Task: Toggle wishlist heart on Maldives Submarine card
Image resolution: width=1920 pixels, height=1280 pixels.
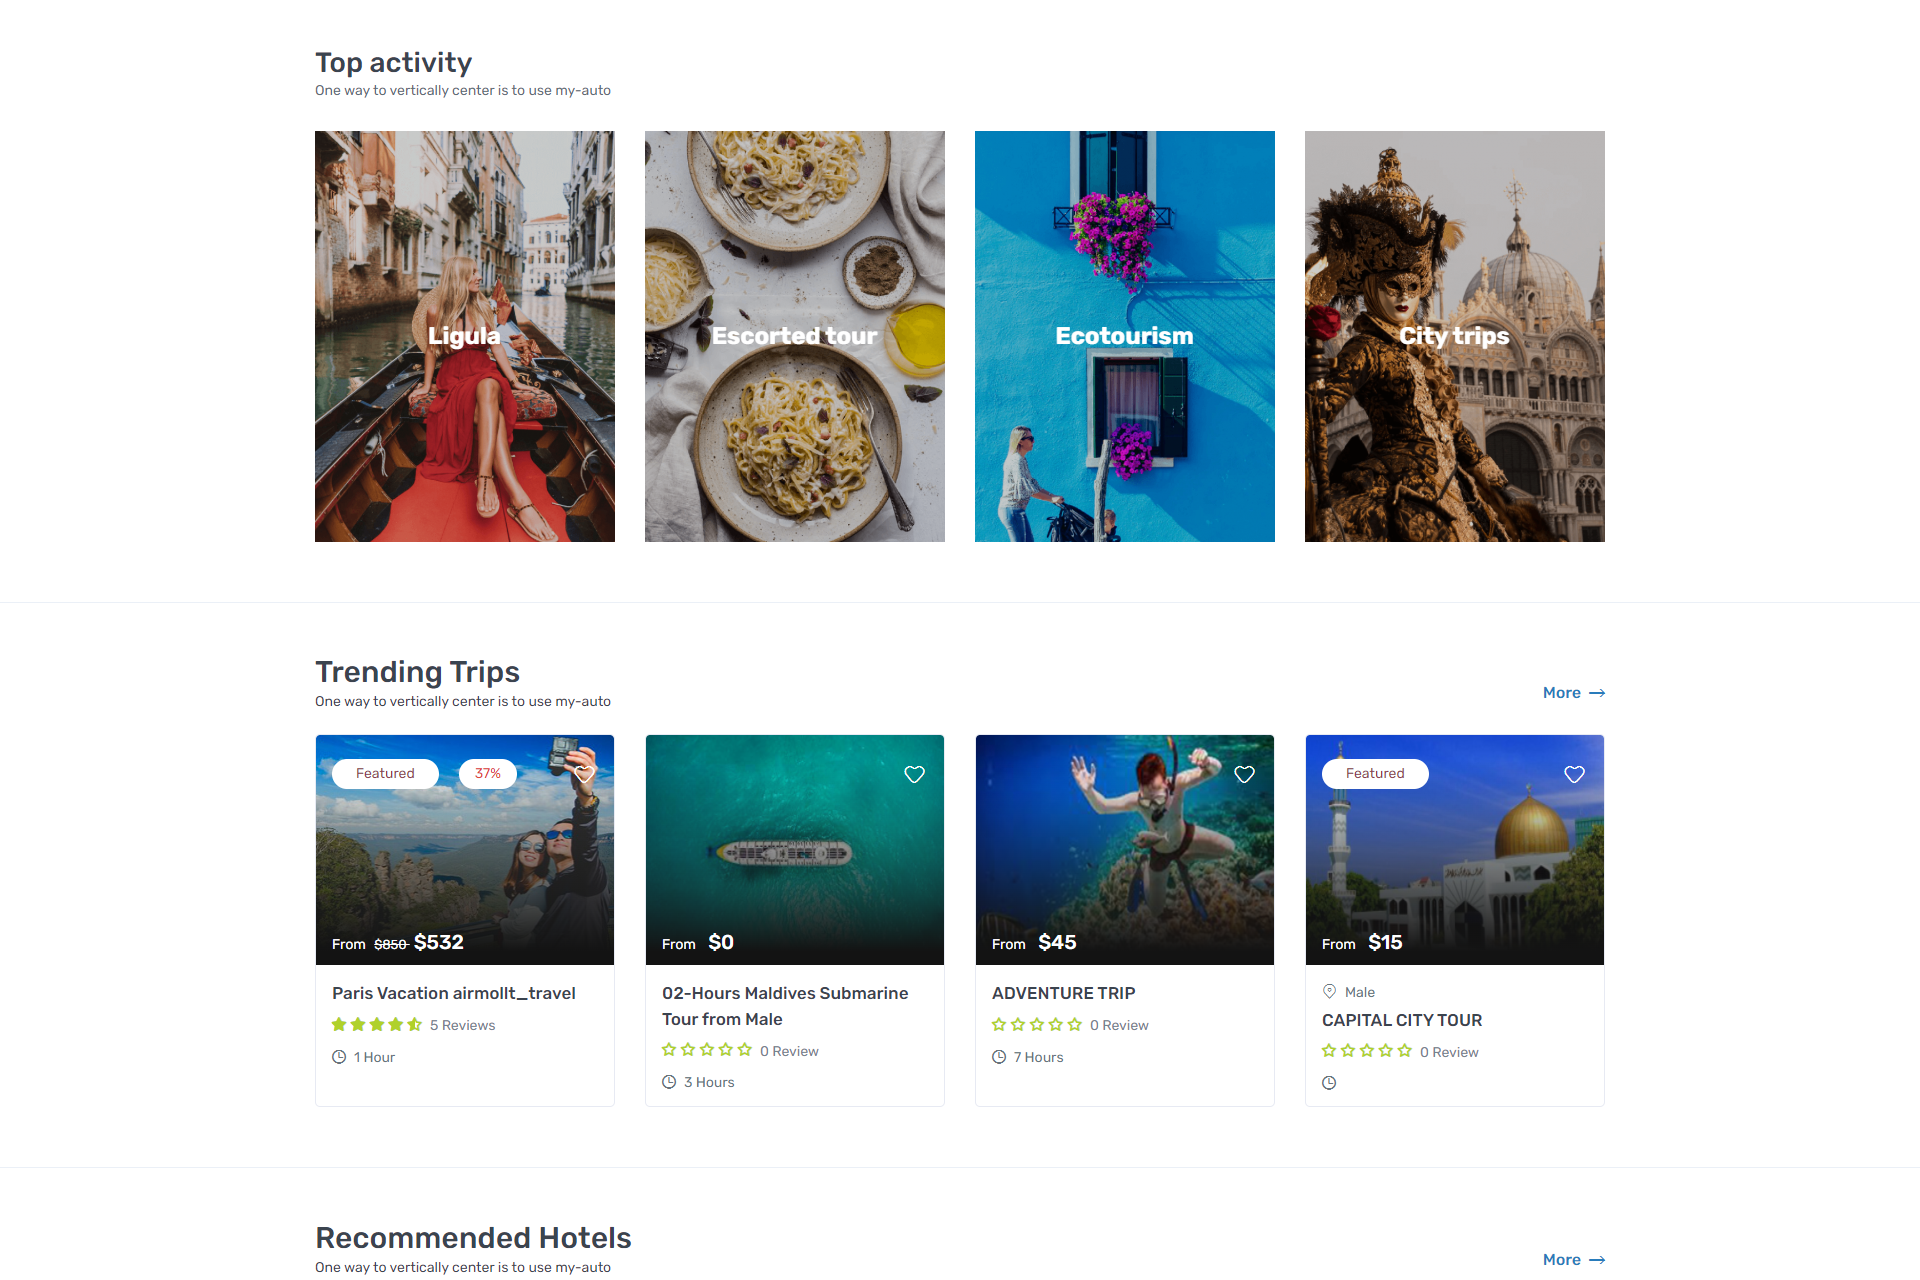Action: click(x=914, y=774)
